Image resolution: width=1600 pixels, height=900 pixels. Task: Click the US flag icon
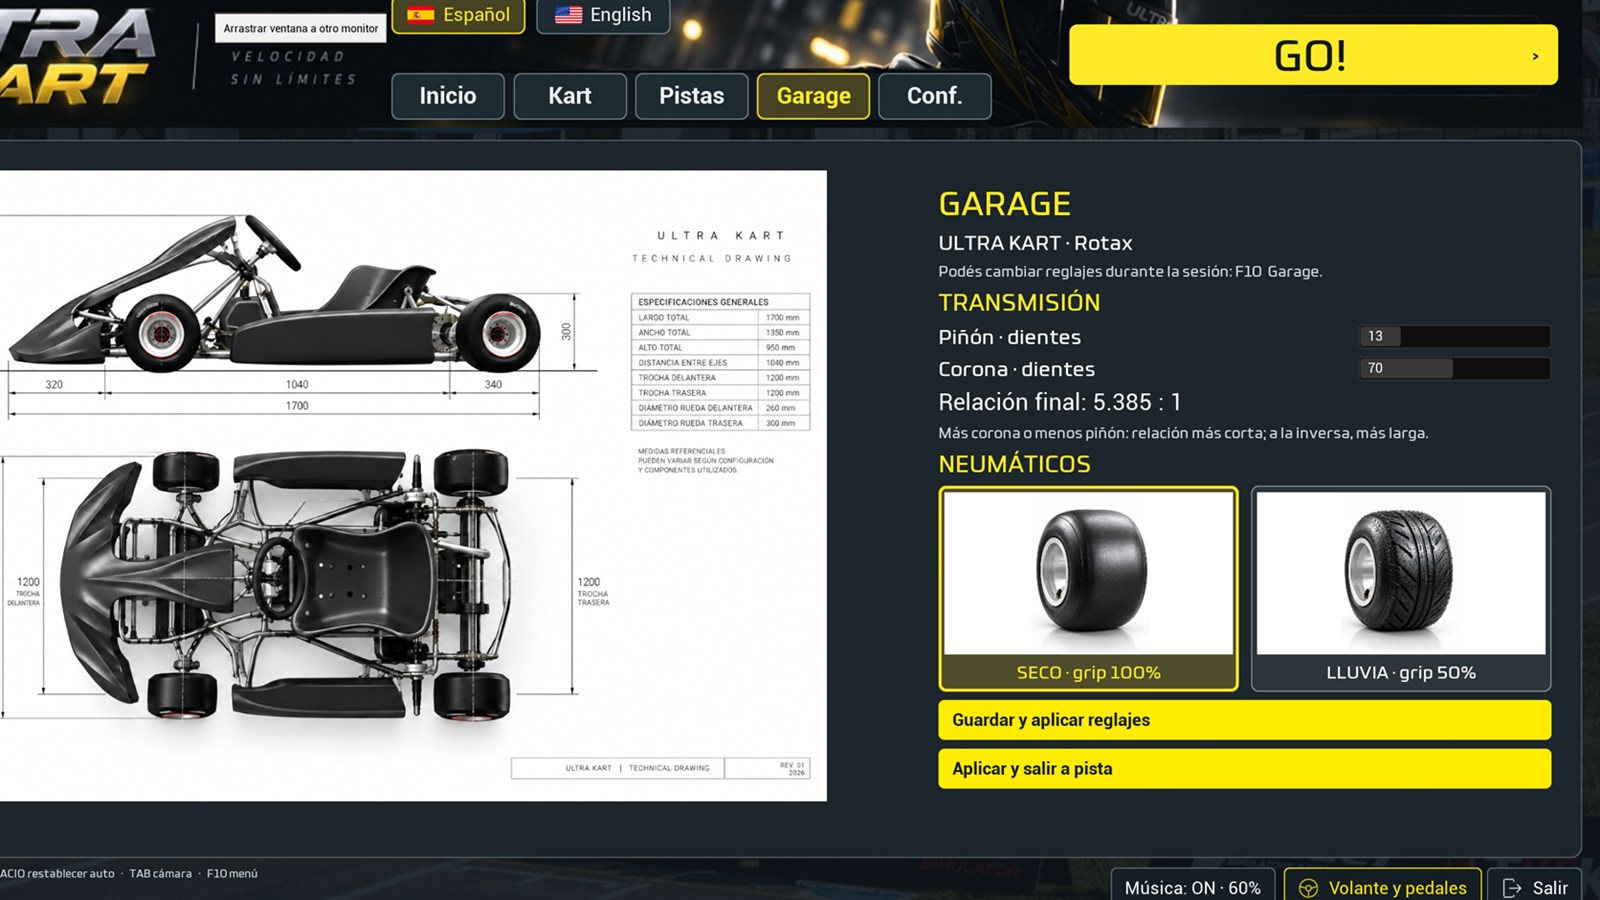569,15
